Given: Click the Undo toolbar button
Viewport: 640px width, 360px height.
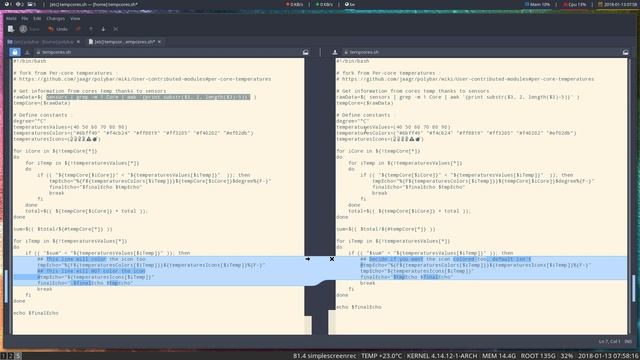Looking at the screenshot, I should [58, 29].
